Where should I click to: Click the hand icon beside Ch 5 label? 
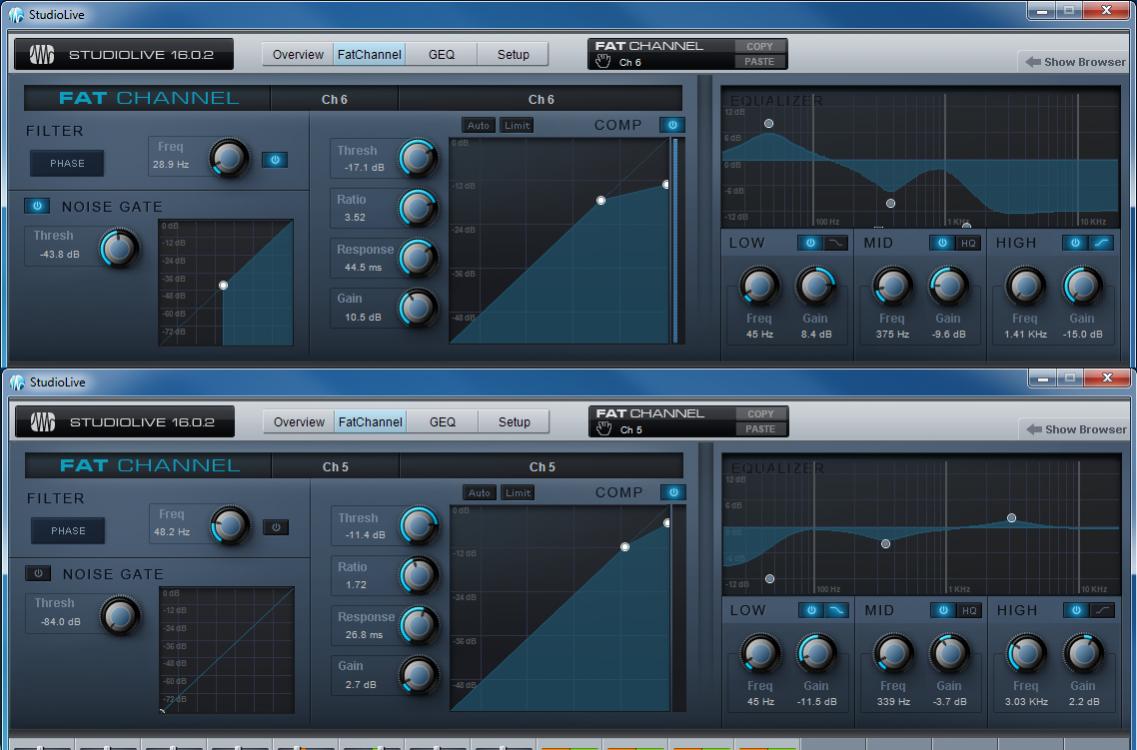603,429
